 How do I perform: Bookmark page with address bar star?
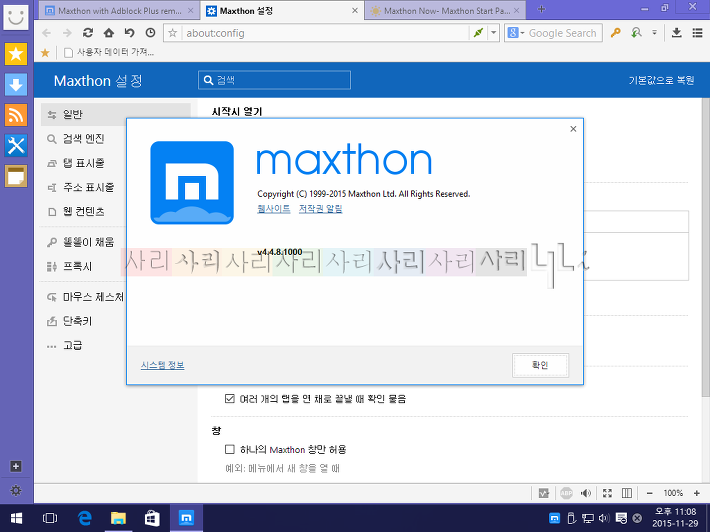point(173,33)
